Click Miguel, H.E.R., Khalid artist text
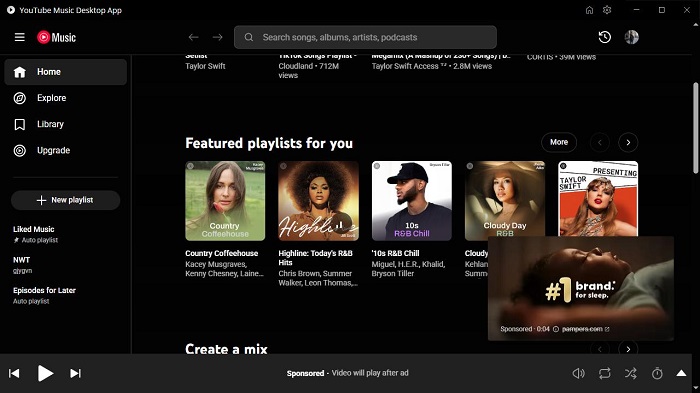The image size is (700, 393). click(408, 269)
